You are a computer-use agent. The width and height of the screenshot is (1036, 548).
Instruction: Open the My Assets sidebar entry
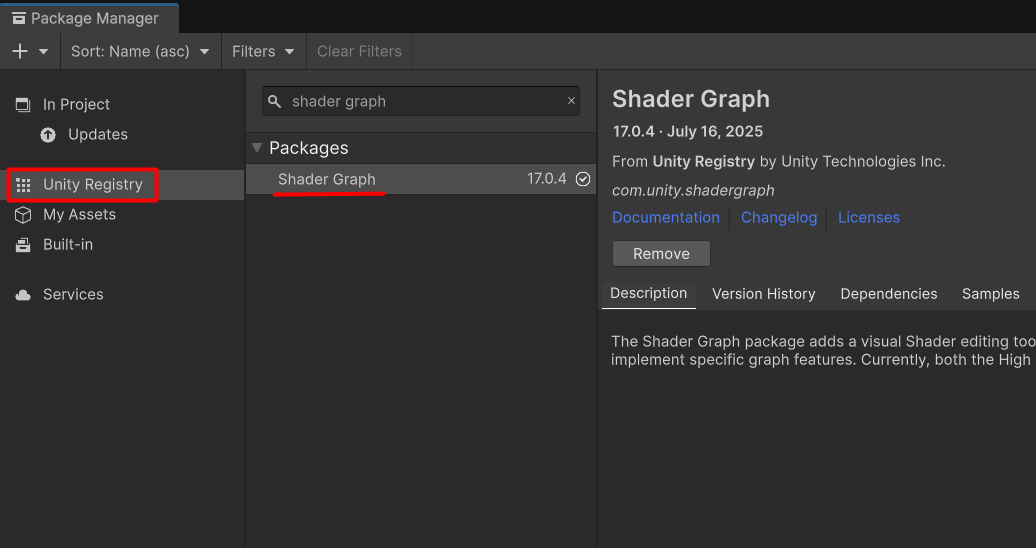click(122, 214)
